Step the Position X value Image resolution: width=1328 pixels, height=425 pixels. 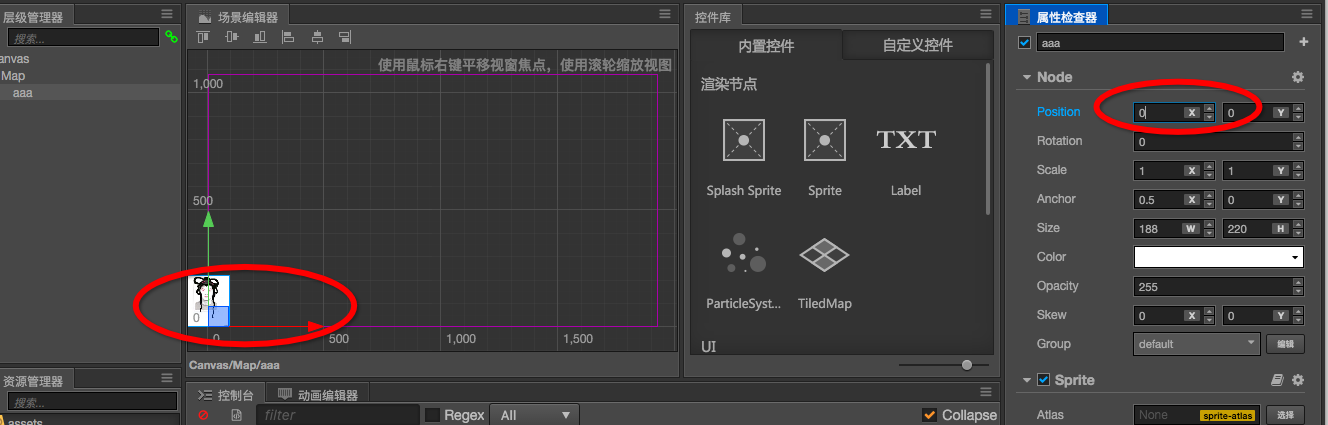pos(1209,113)
